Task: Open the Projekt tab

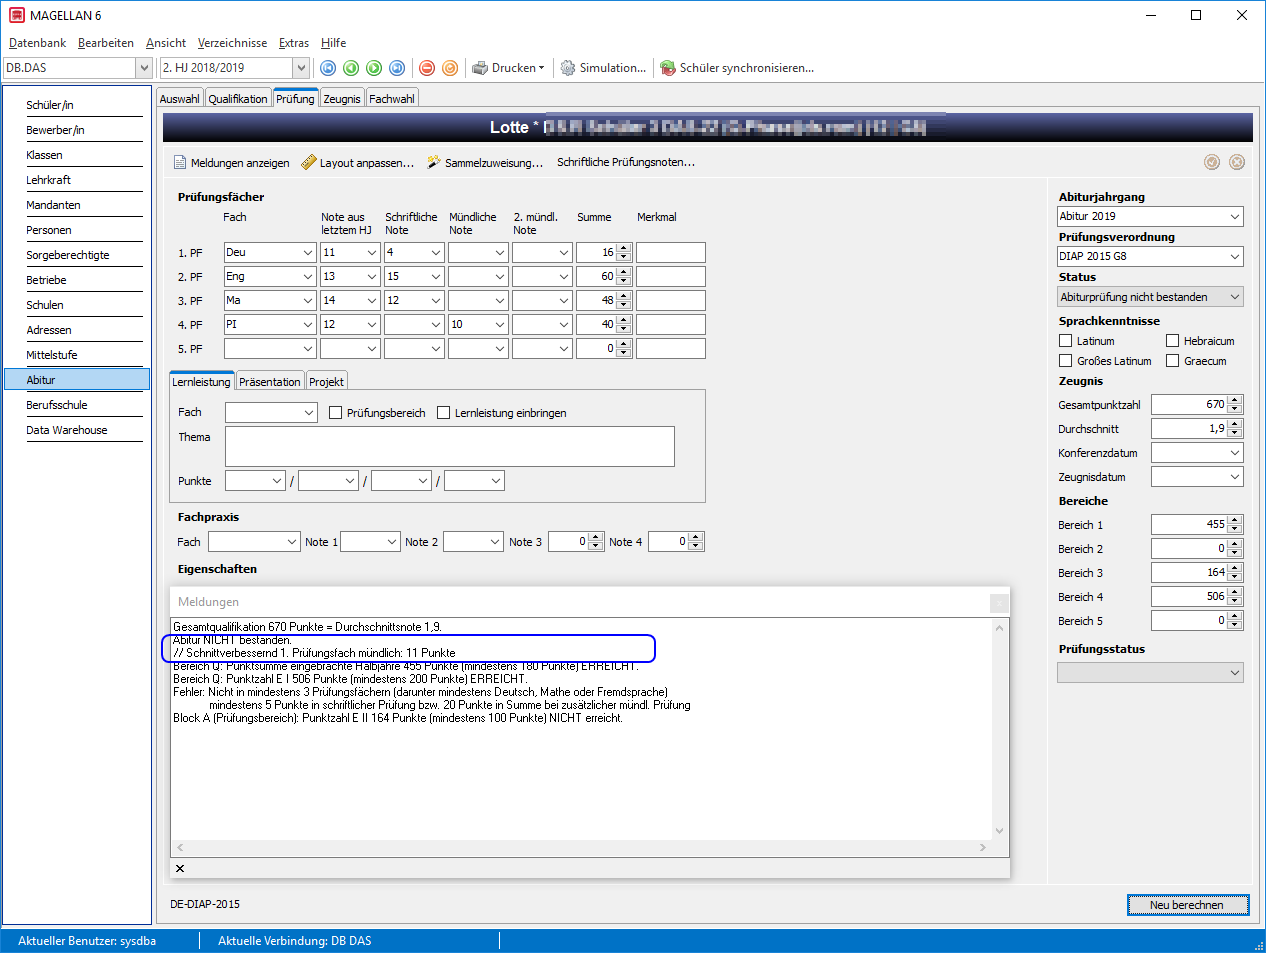Action: 326,382
